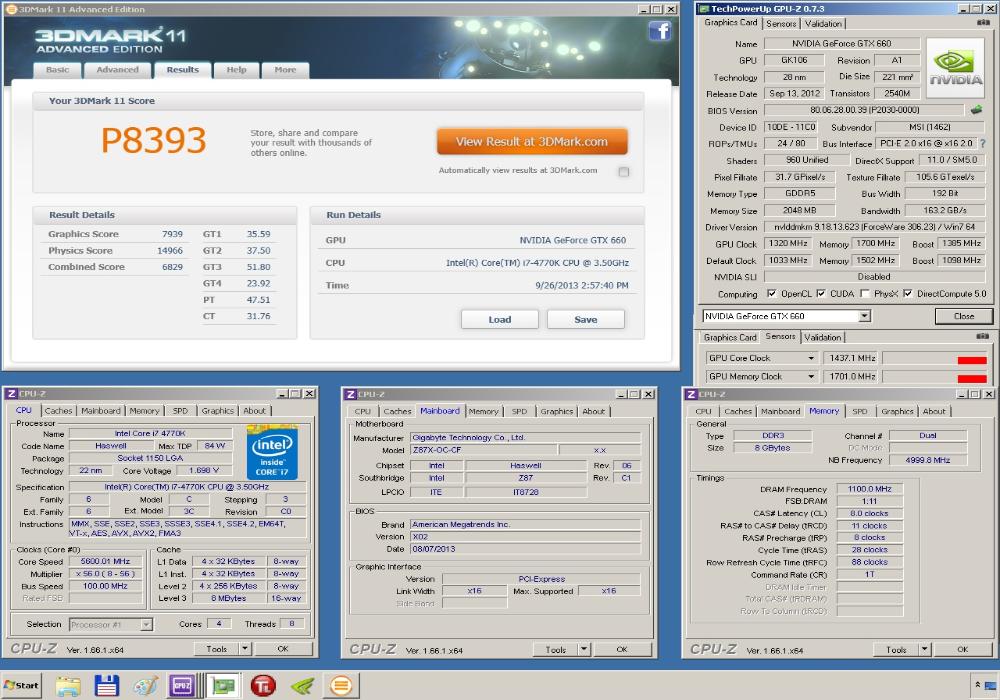Switch to the Basic tab in 3DMark 11

pos(57,69)
